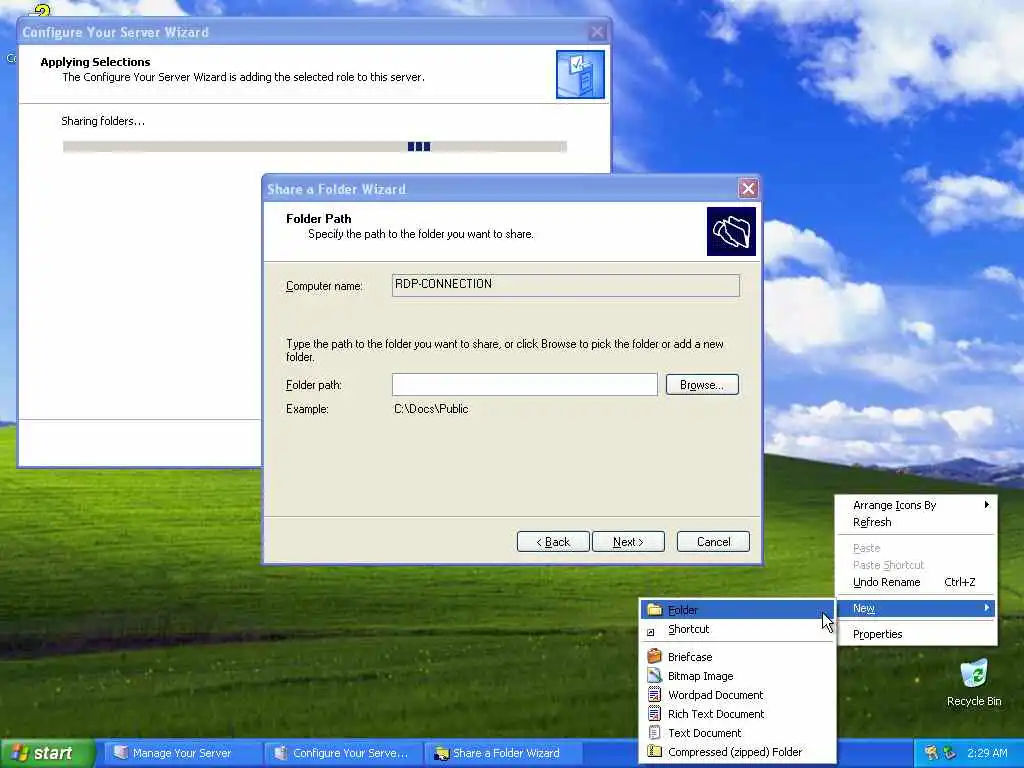Open the Recycle Bin desktop icon
The height and width of the screenshot is (768, 1024).
point(974,682)
